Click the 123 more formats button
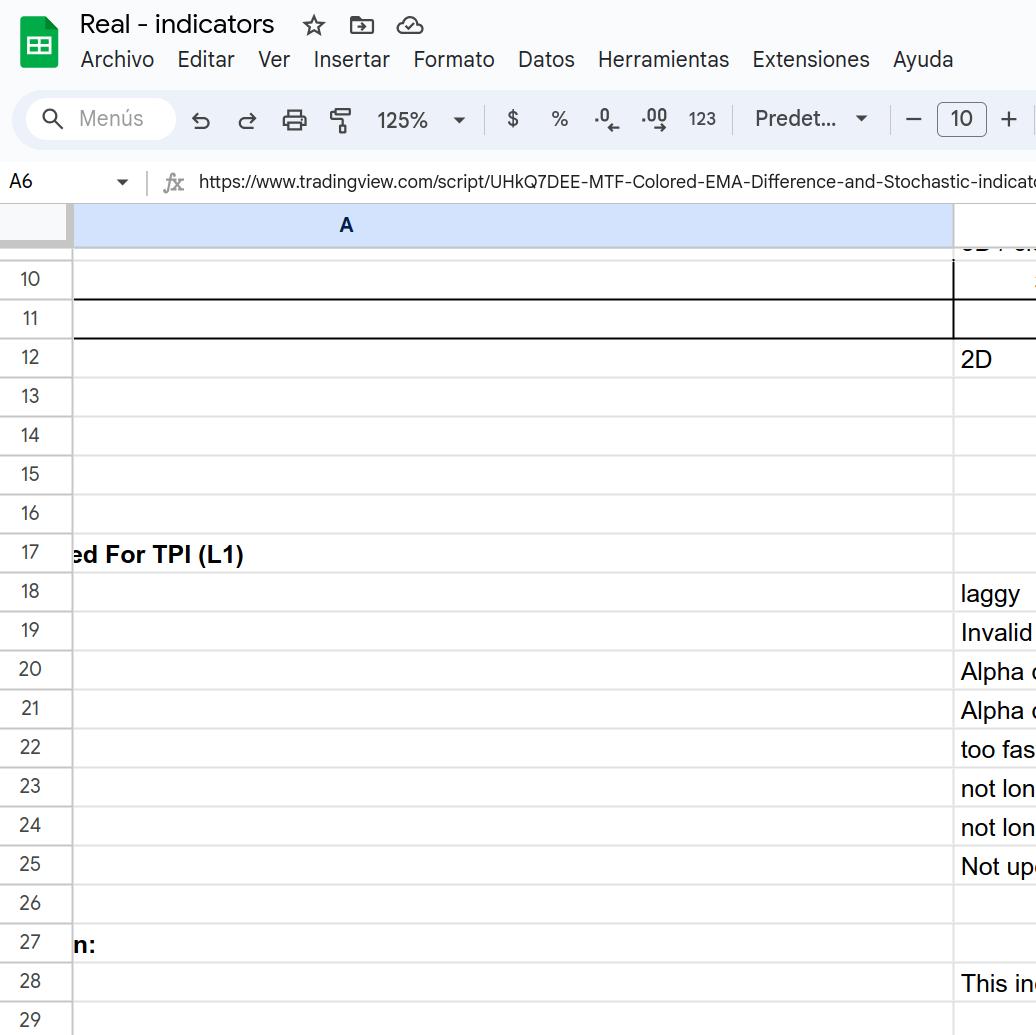Image resolution: width=1036 pixels, height=1035 pixels. pyautogui.click(x=702, y=119)
